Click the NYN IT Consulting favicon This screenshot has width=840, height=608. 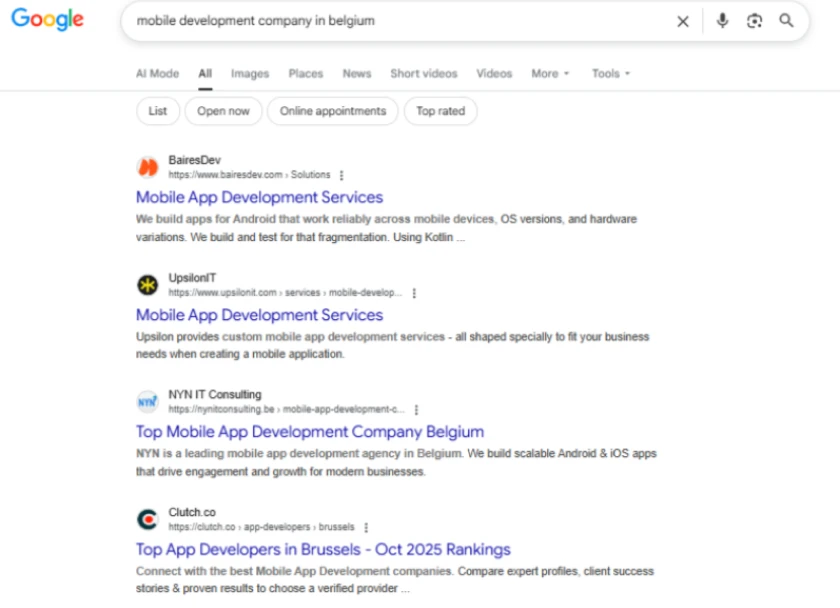(147, 401)
